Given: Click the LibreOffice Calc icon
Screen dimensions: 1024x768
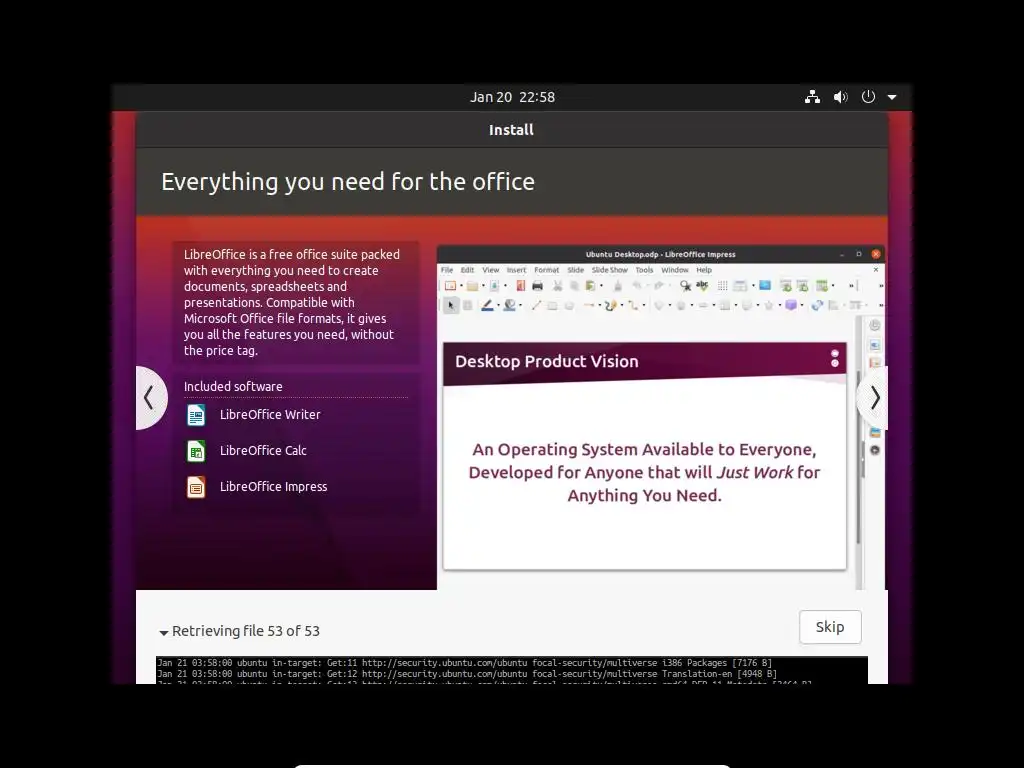Looking at the screenshot, I should pyautogui.click(x=196, y=451).
